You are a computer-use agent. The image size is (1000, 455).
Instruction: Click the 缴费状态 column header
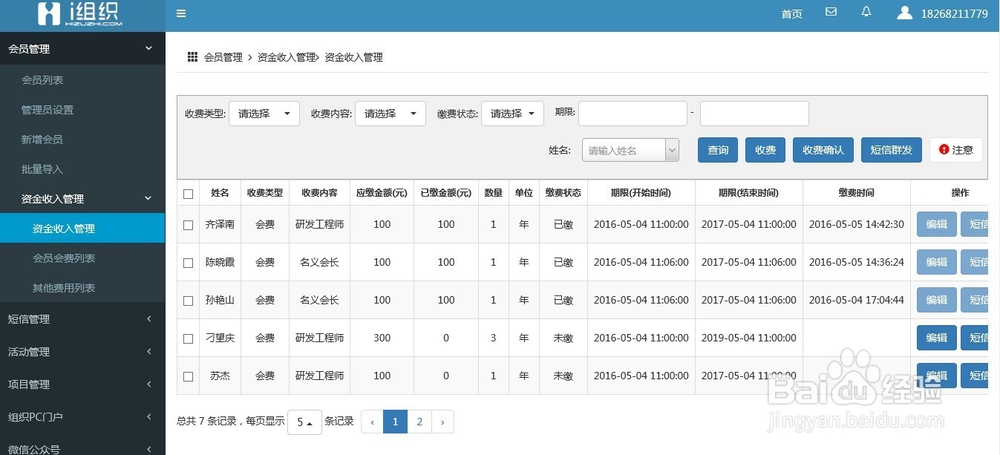pyautogui.click(x=563, y=193)
